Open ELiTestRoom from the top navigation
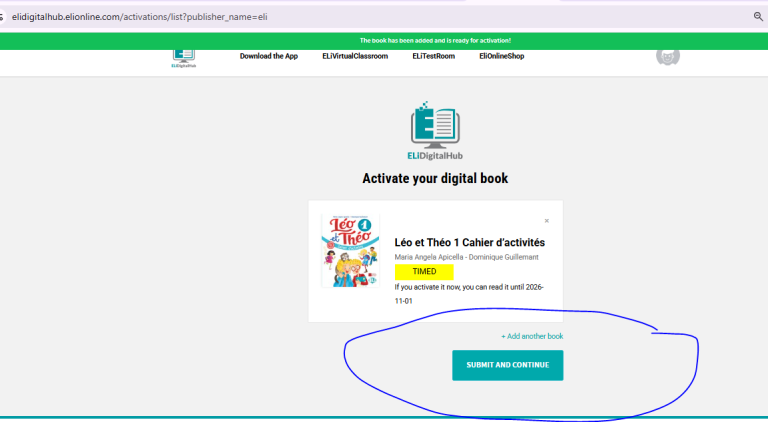Image resolution: width=768 pixels, height=422 pixels. [x=433, y=56]
